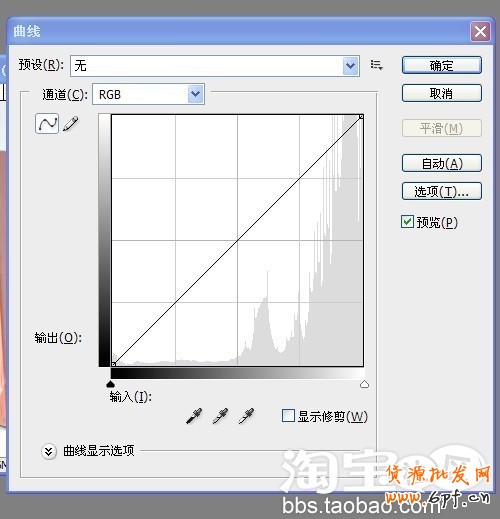Pick the gray point eyedropper
The image size is (500, 519).
220,416
